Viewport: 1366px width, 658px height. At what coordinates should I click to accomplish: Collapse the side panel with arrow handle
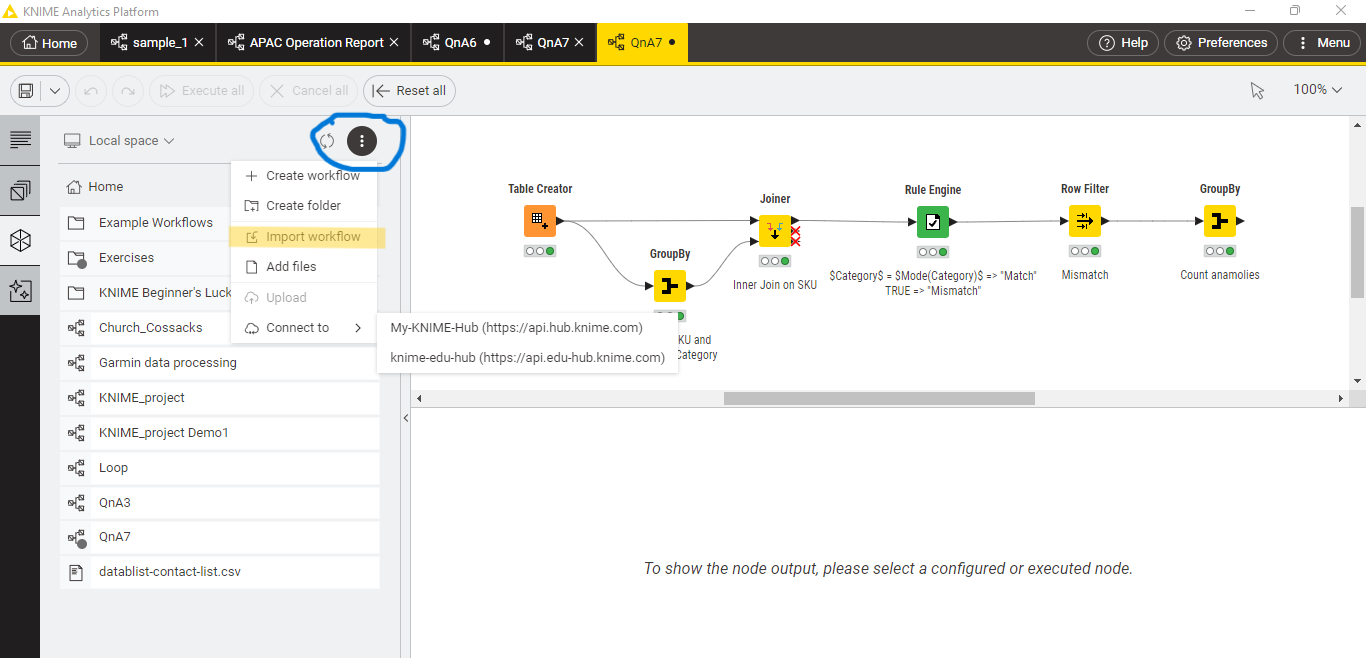406,418
